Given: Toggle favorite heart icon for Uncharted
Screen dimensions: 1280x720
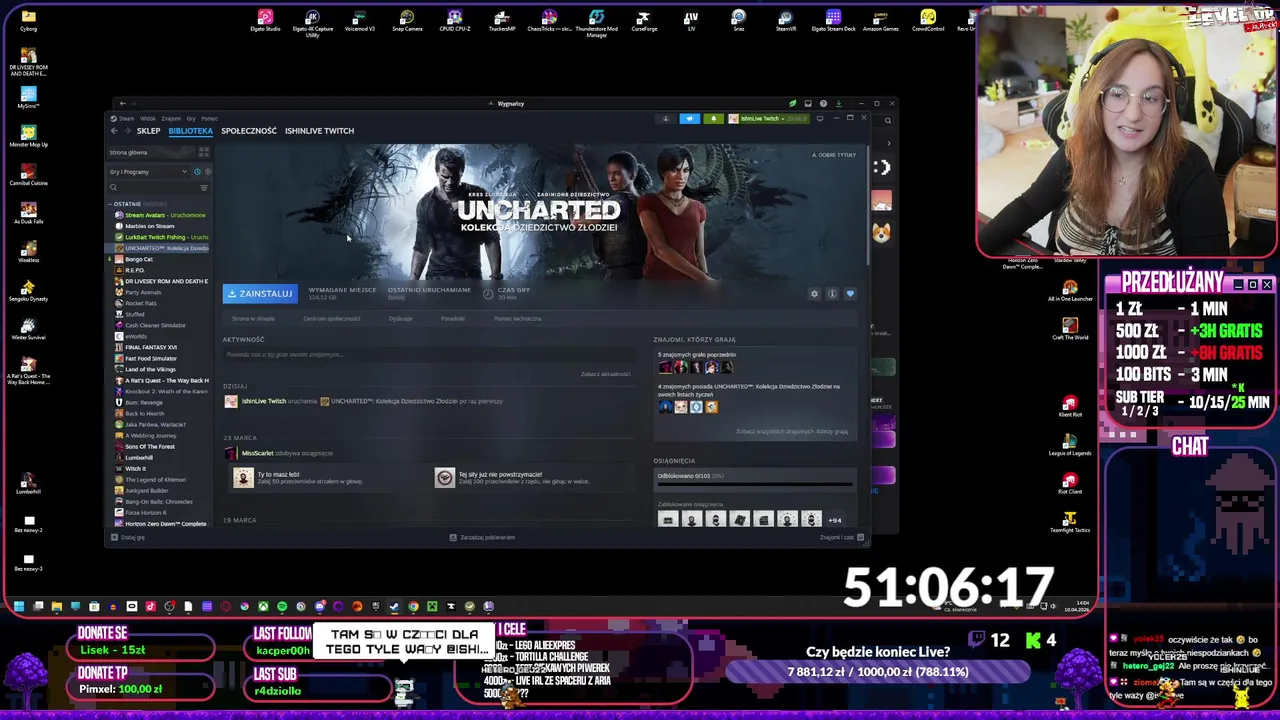Looking at the screenshot, I should click(850, 294).
